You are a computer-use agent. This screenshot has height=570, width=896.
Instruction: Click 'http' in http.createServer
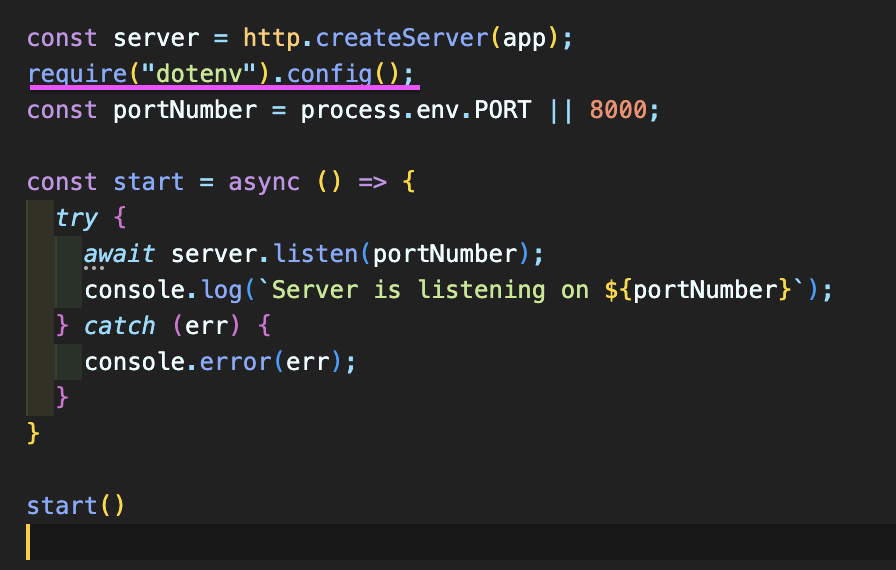coord(271,38)
